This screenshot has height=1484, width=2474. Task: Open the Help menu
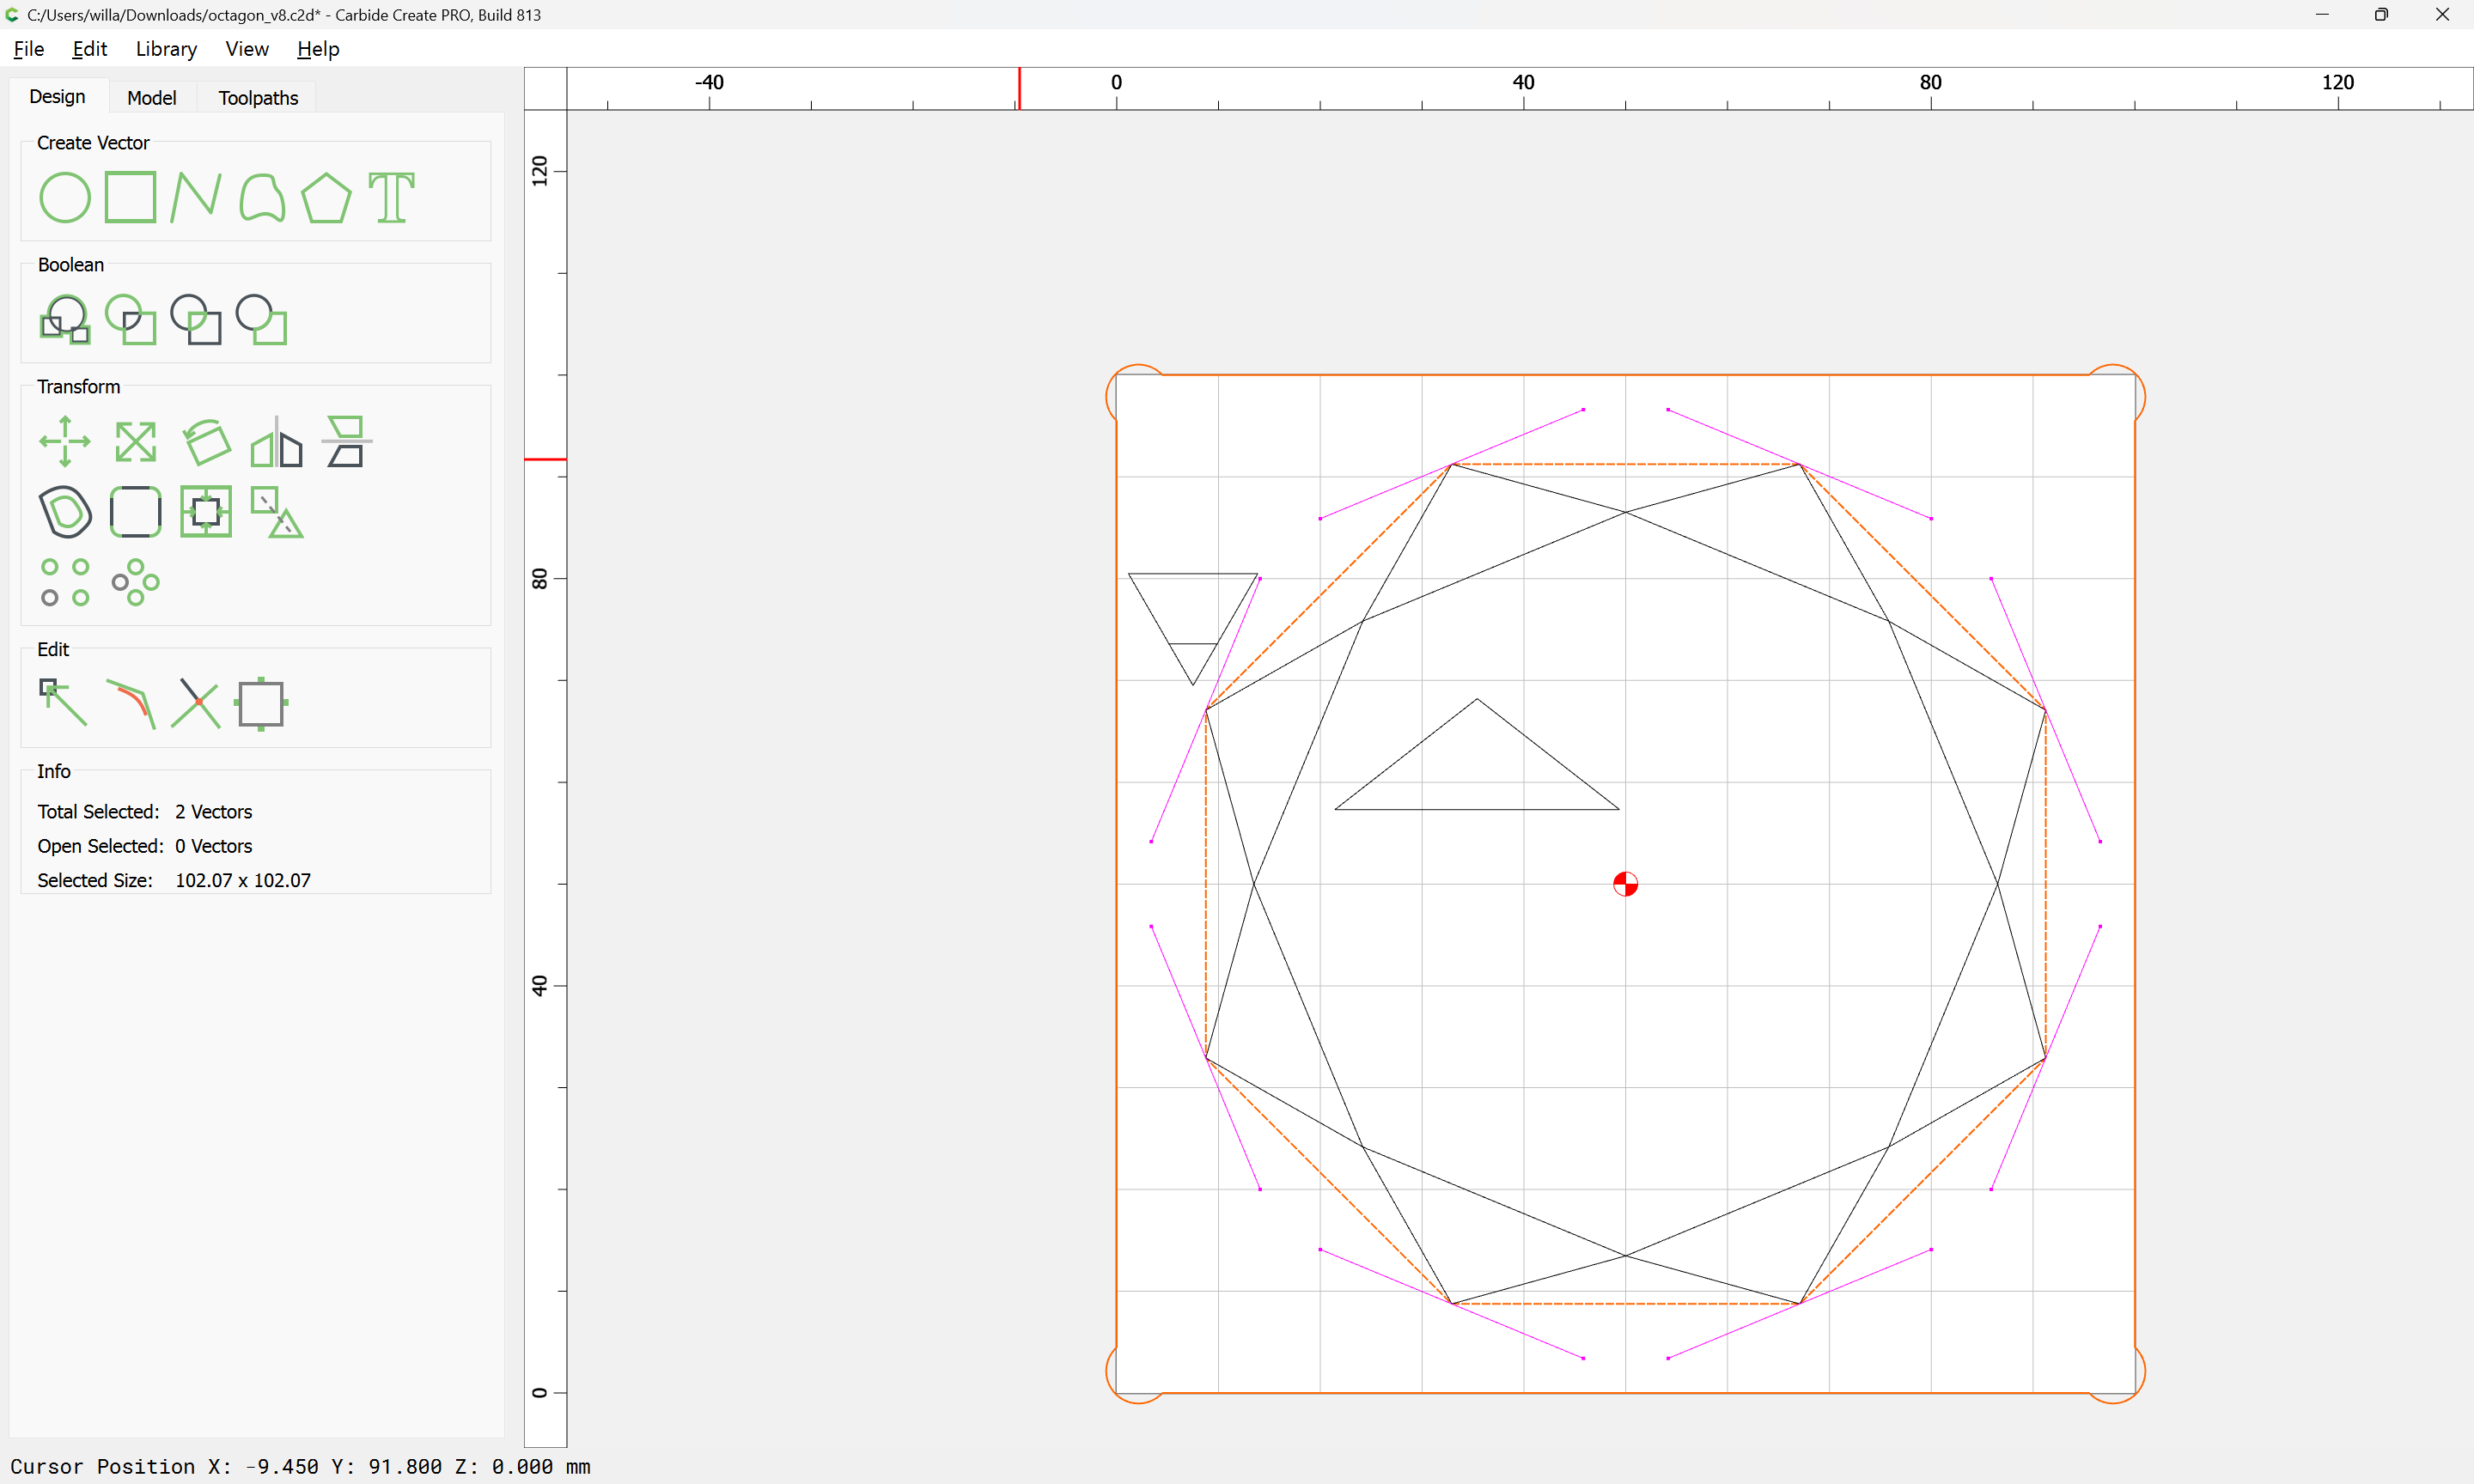pyautogui.click(x=318, y=49)
